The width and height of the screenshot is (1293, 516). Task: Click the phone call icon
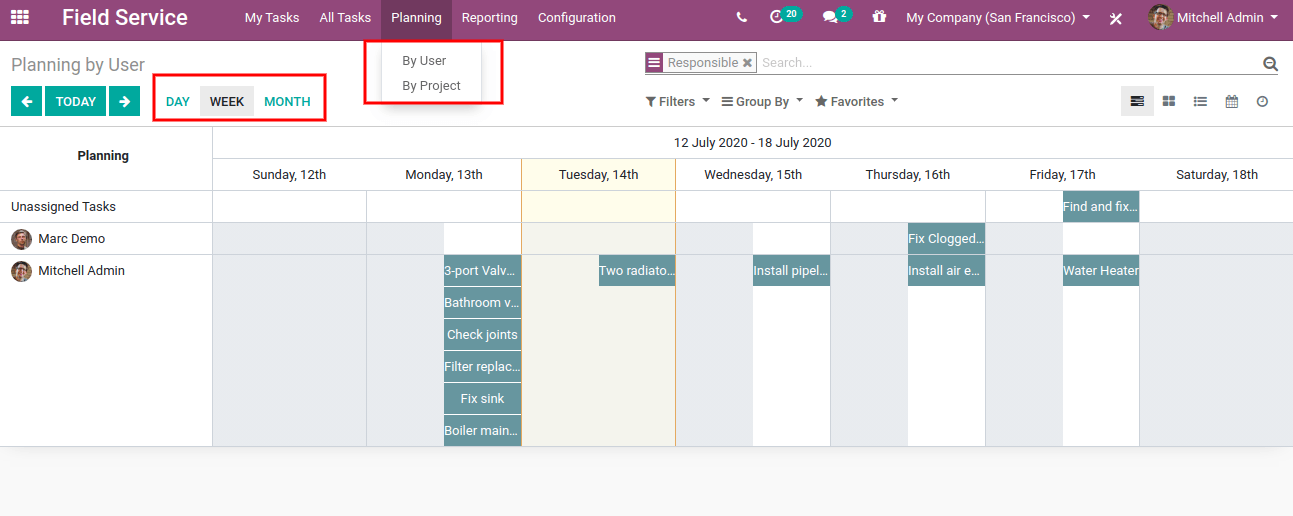point(741,18)
